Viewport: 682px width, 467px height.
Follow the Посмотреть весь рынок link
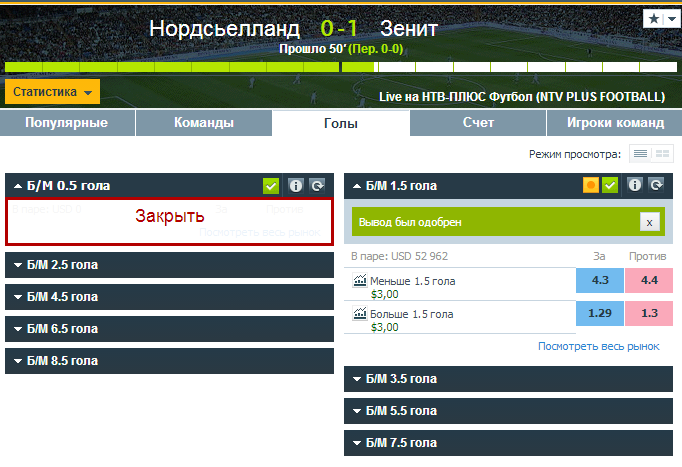point(598,346)
